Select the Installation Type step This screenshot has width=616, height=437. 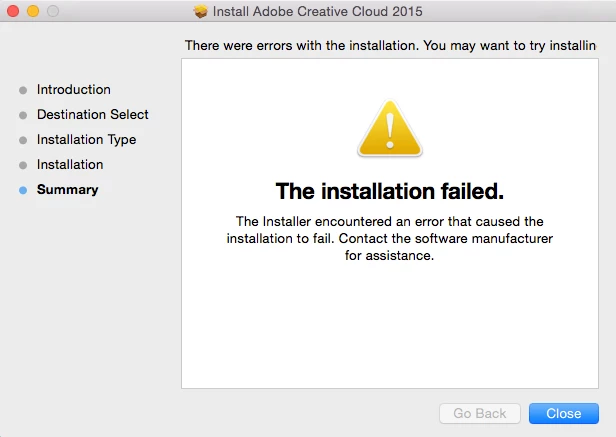[x=86, y=140]
